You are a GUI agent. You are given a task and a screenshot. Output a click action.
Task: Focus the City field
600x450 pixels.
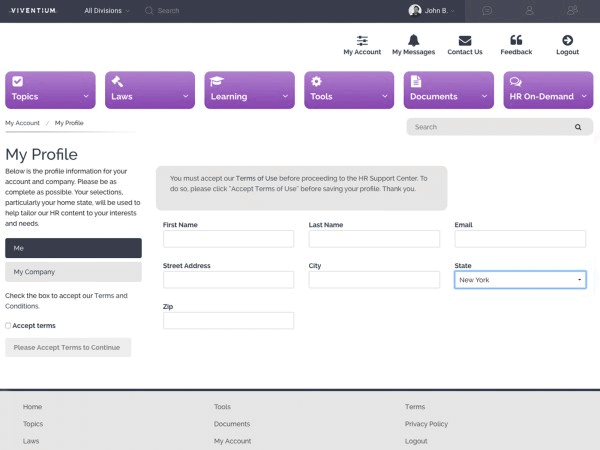pos(374,280)
